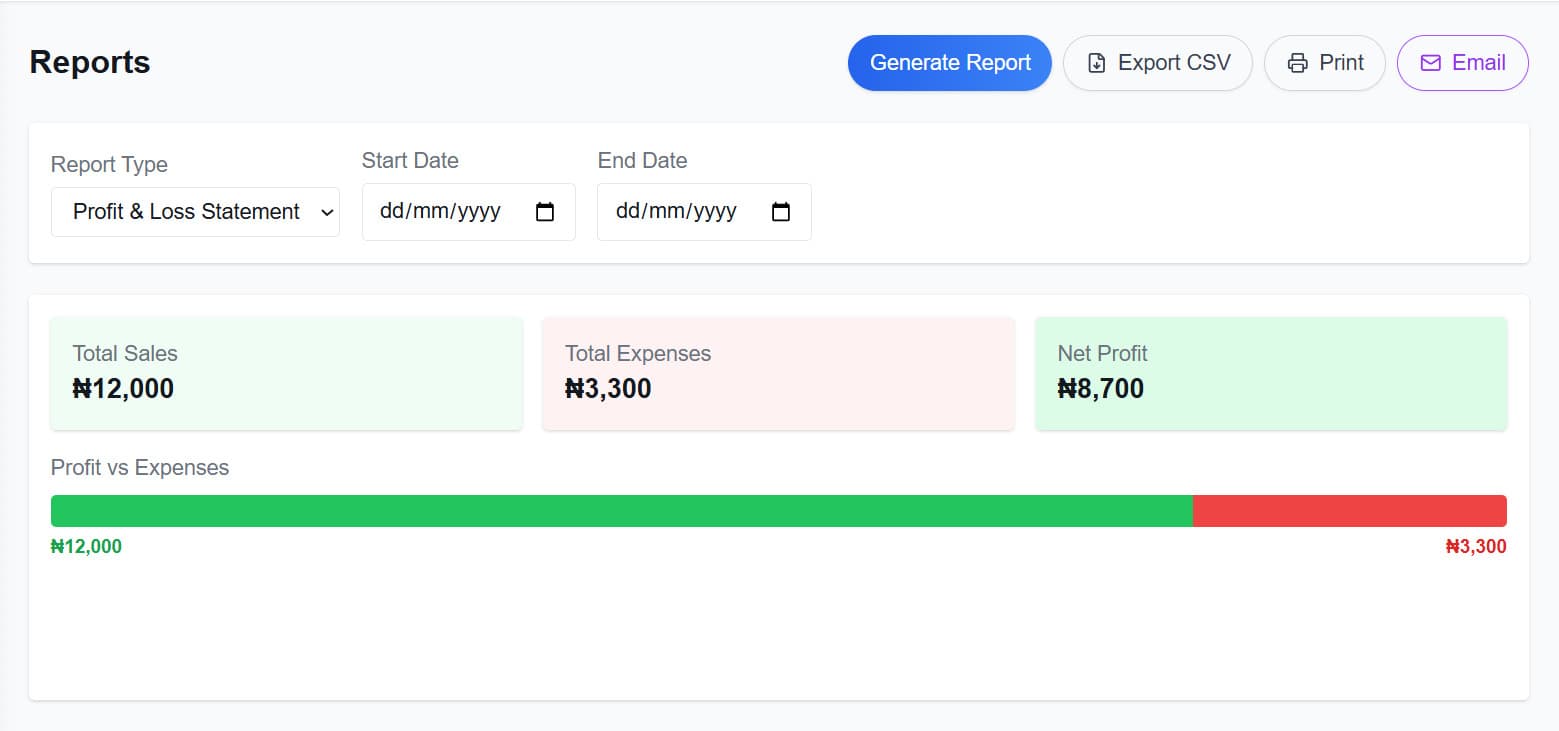The width and height of the screenshot is (1559, 731).
Task: Select the Total Expenses summary card
Action: click(778, 372)
